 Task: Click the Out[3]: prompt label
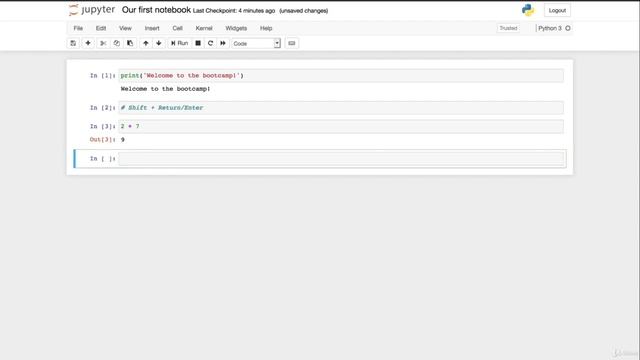[102, 140]
